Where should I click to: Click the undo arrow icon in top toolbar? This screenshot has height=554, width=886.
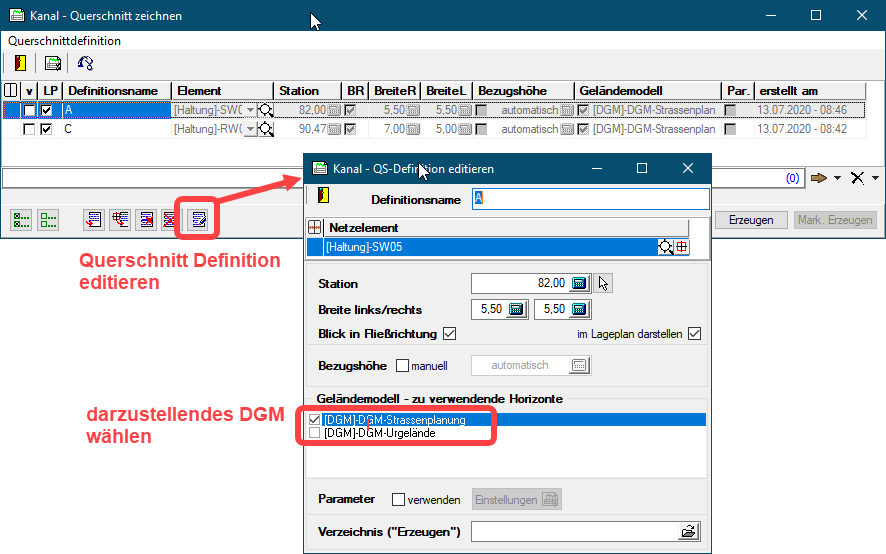click(x=85, y=64)
